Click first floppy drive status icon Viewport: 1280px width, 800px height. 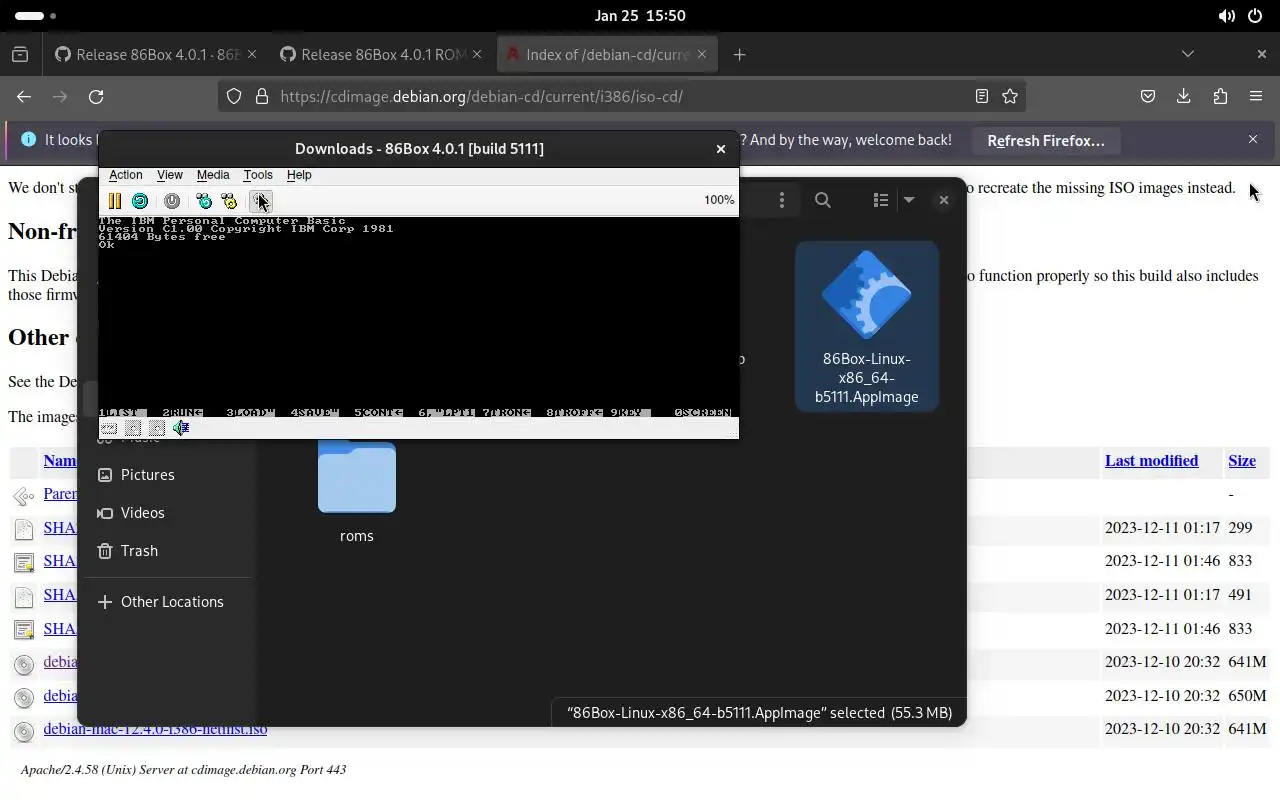[x=133, y=428]
